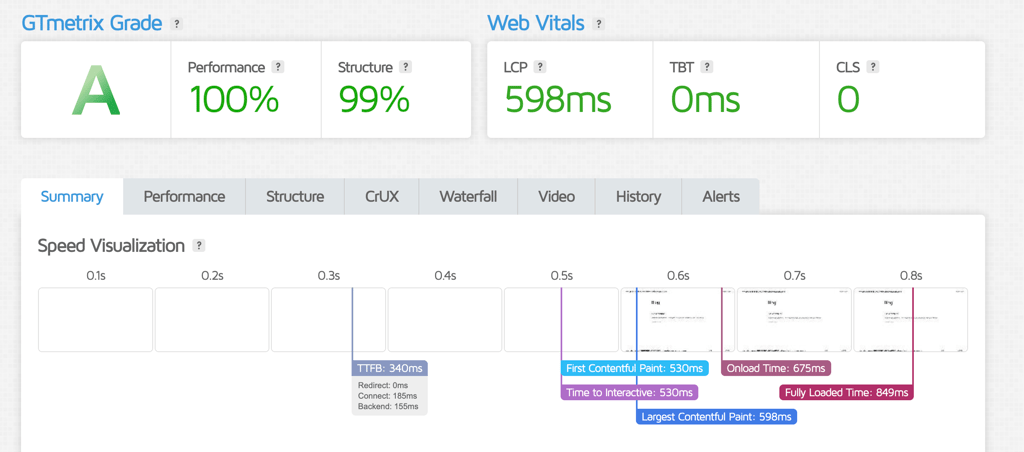Switch to the Performance tab

pyautogui.click(x=184, y=197)
